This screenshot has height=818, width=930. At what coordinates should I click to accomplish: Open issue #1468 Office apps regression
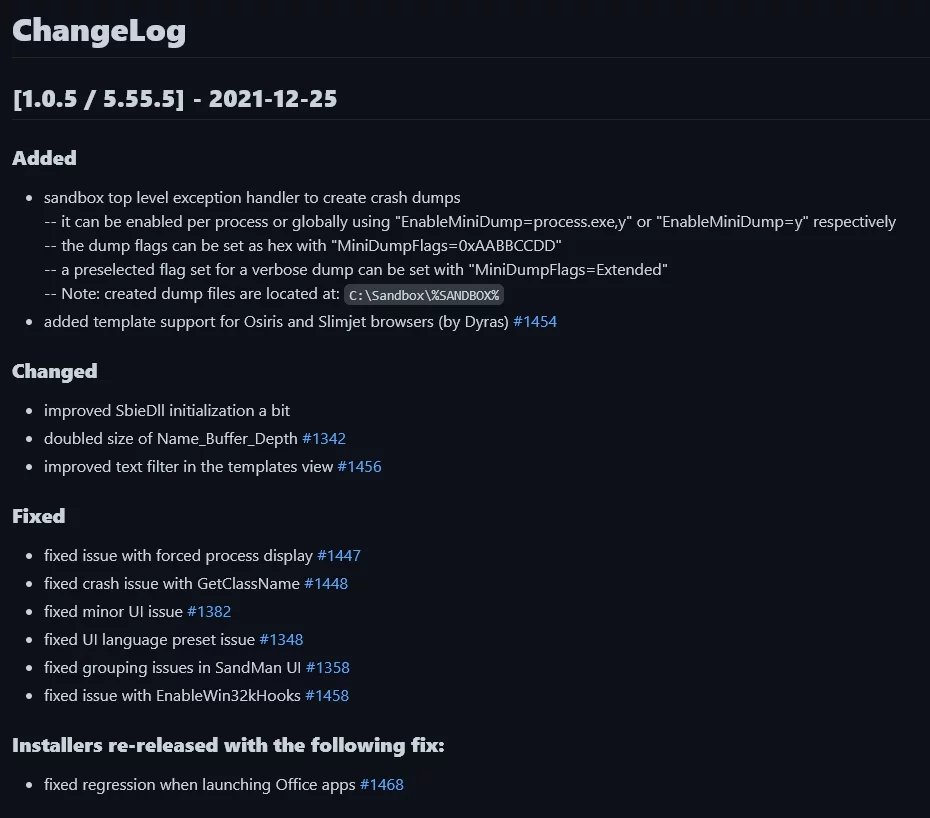tap(381, 784)
